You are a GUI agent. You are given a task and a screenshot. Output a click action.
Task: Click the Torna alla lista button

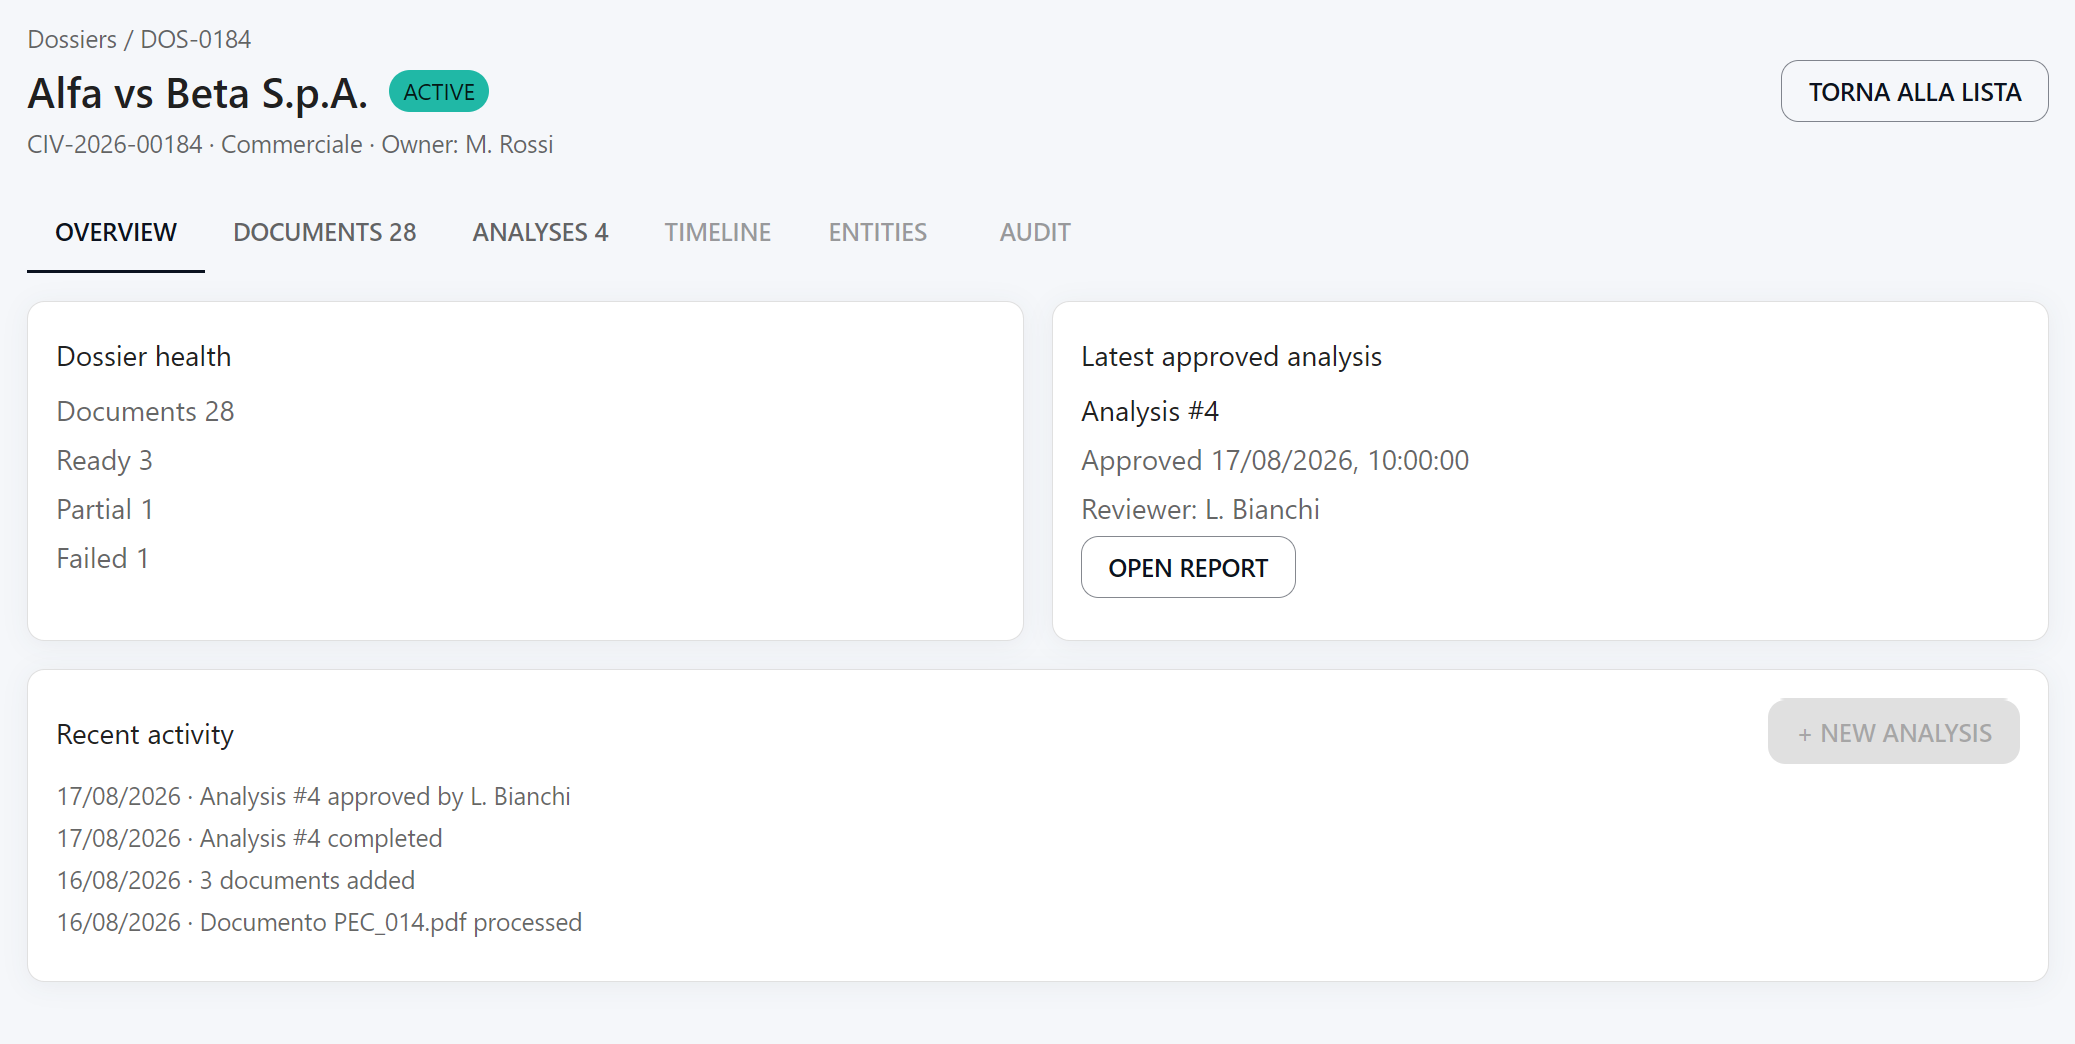pyautogui.click(x=1914, y=91)
